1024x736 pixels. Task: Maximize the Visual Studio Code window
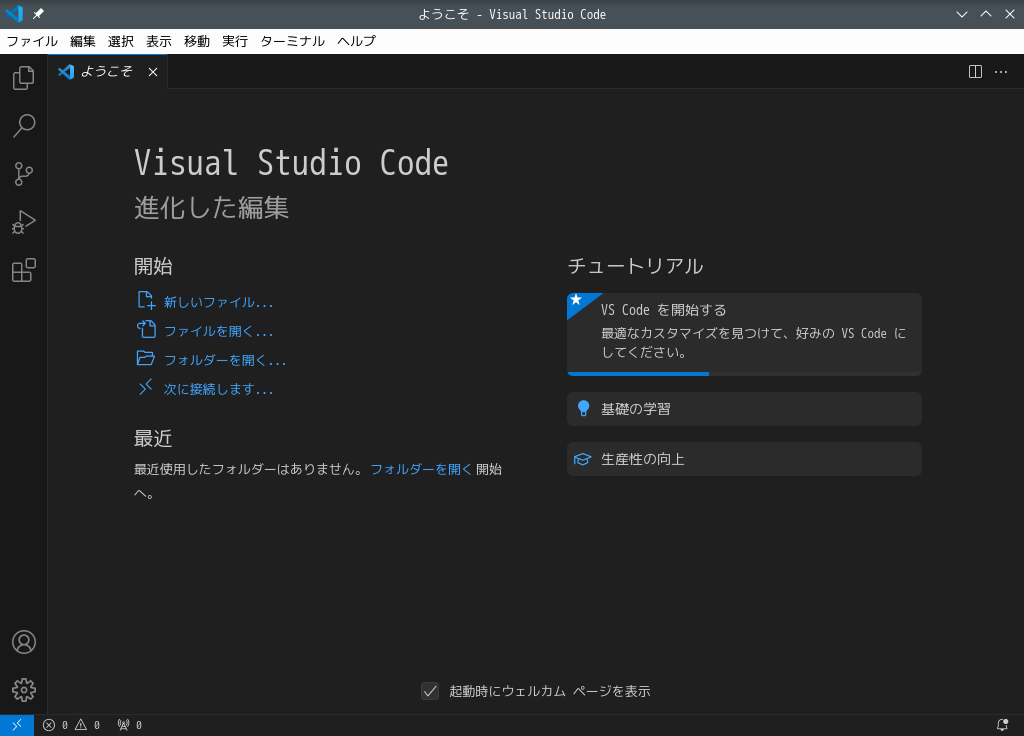(986, 14)
